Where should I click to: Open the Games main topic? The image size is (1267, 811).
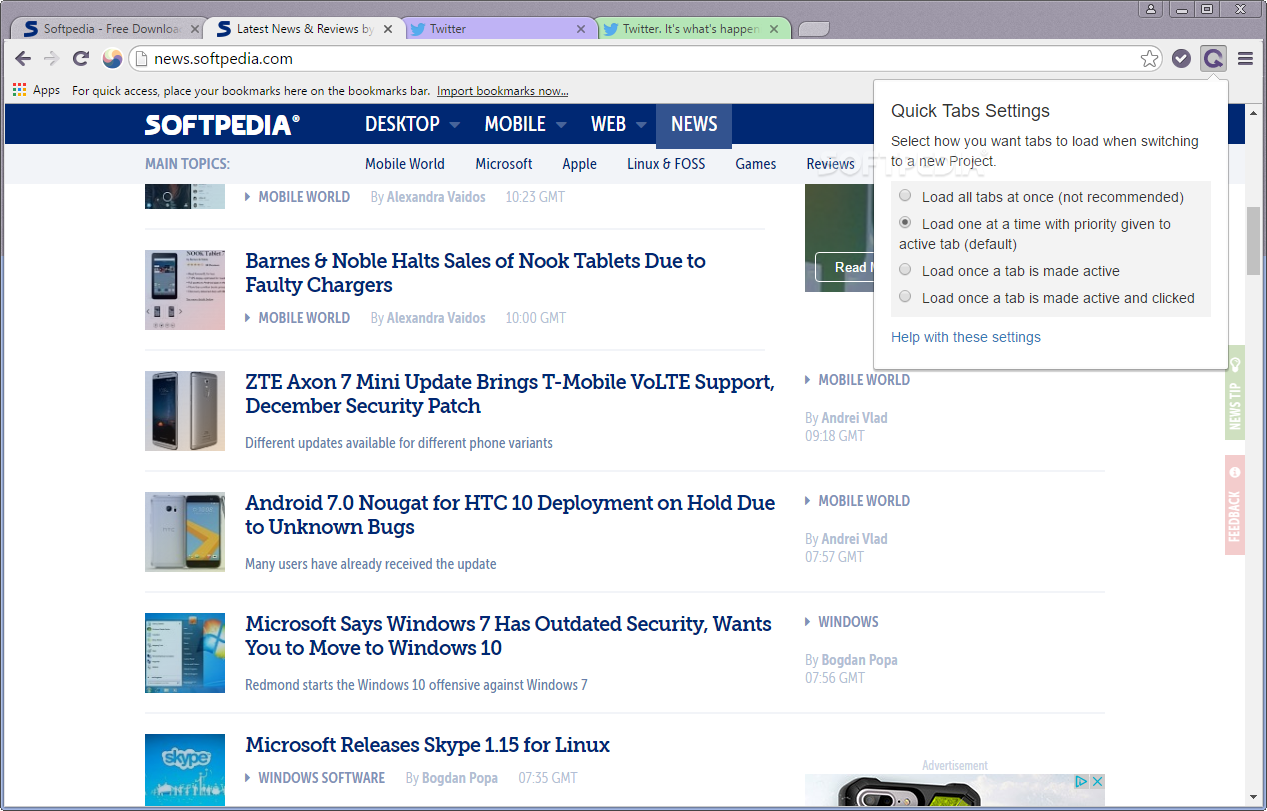756,164
